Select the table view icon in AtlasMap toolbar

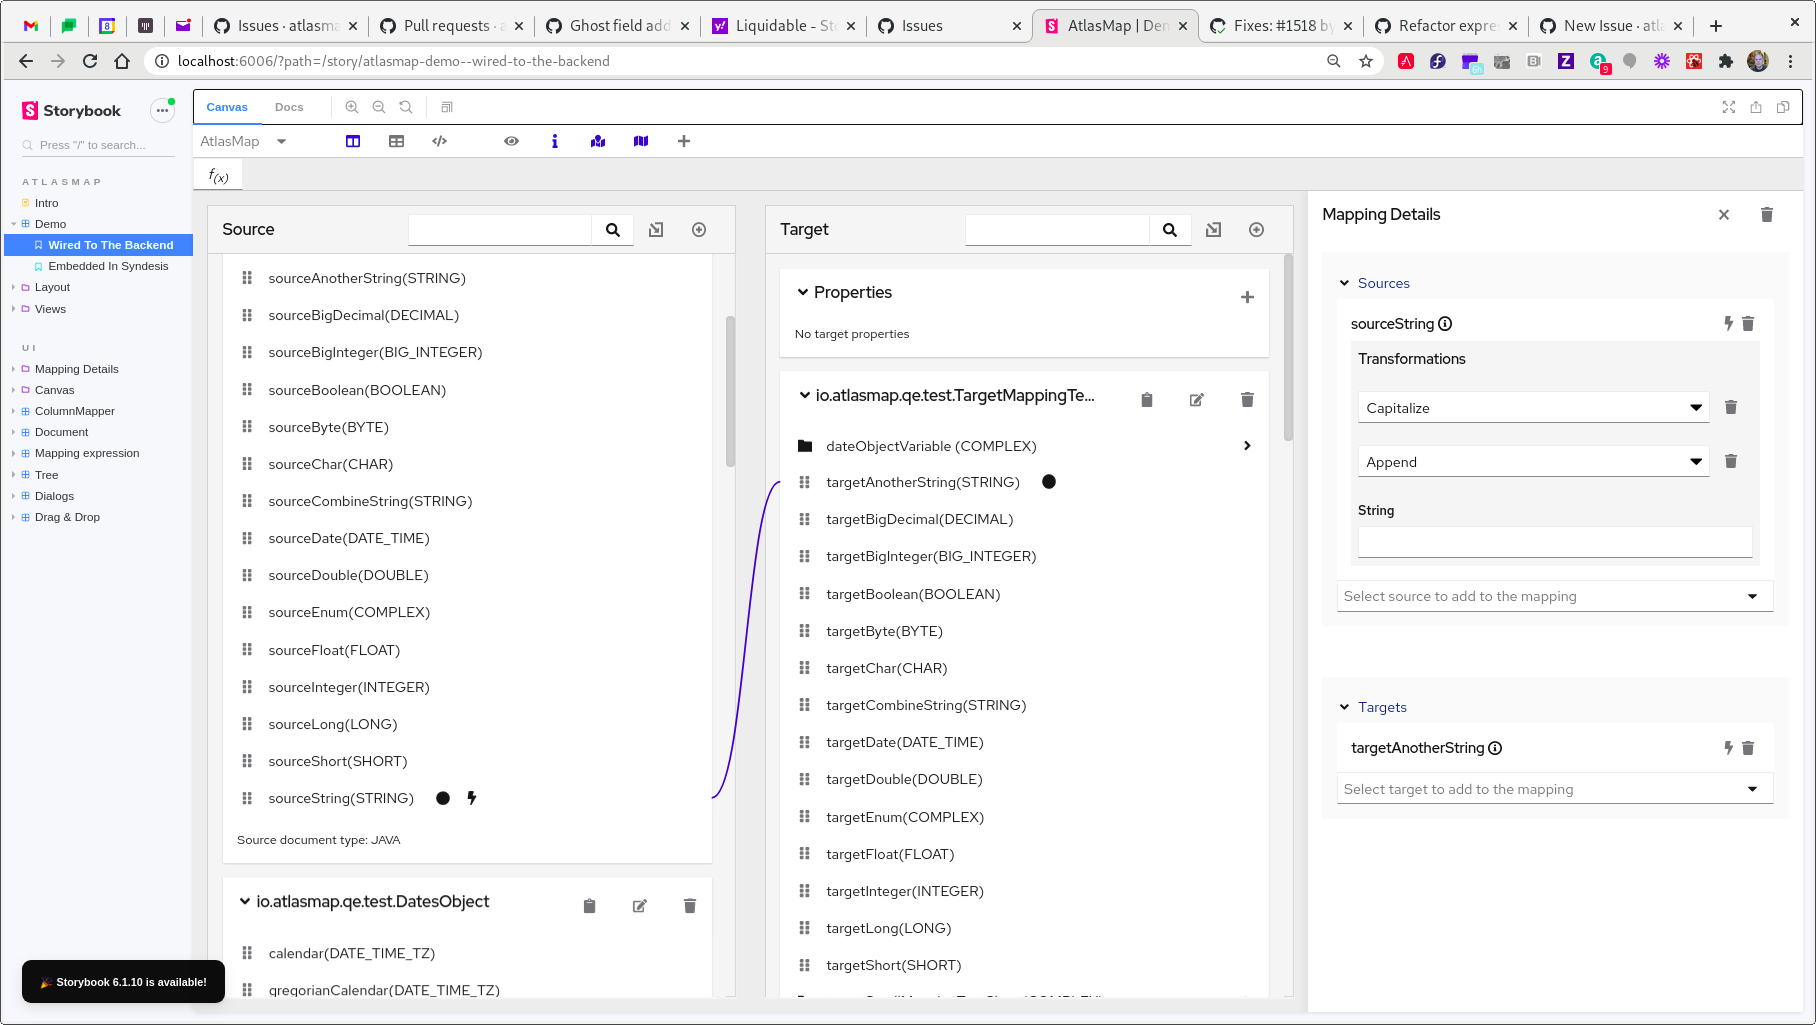coord(397,141)
